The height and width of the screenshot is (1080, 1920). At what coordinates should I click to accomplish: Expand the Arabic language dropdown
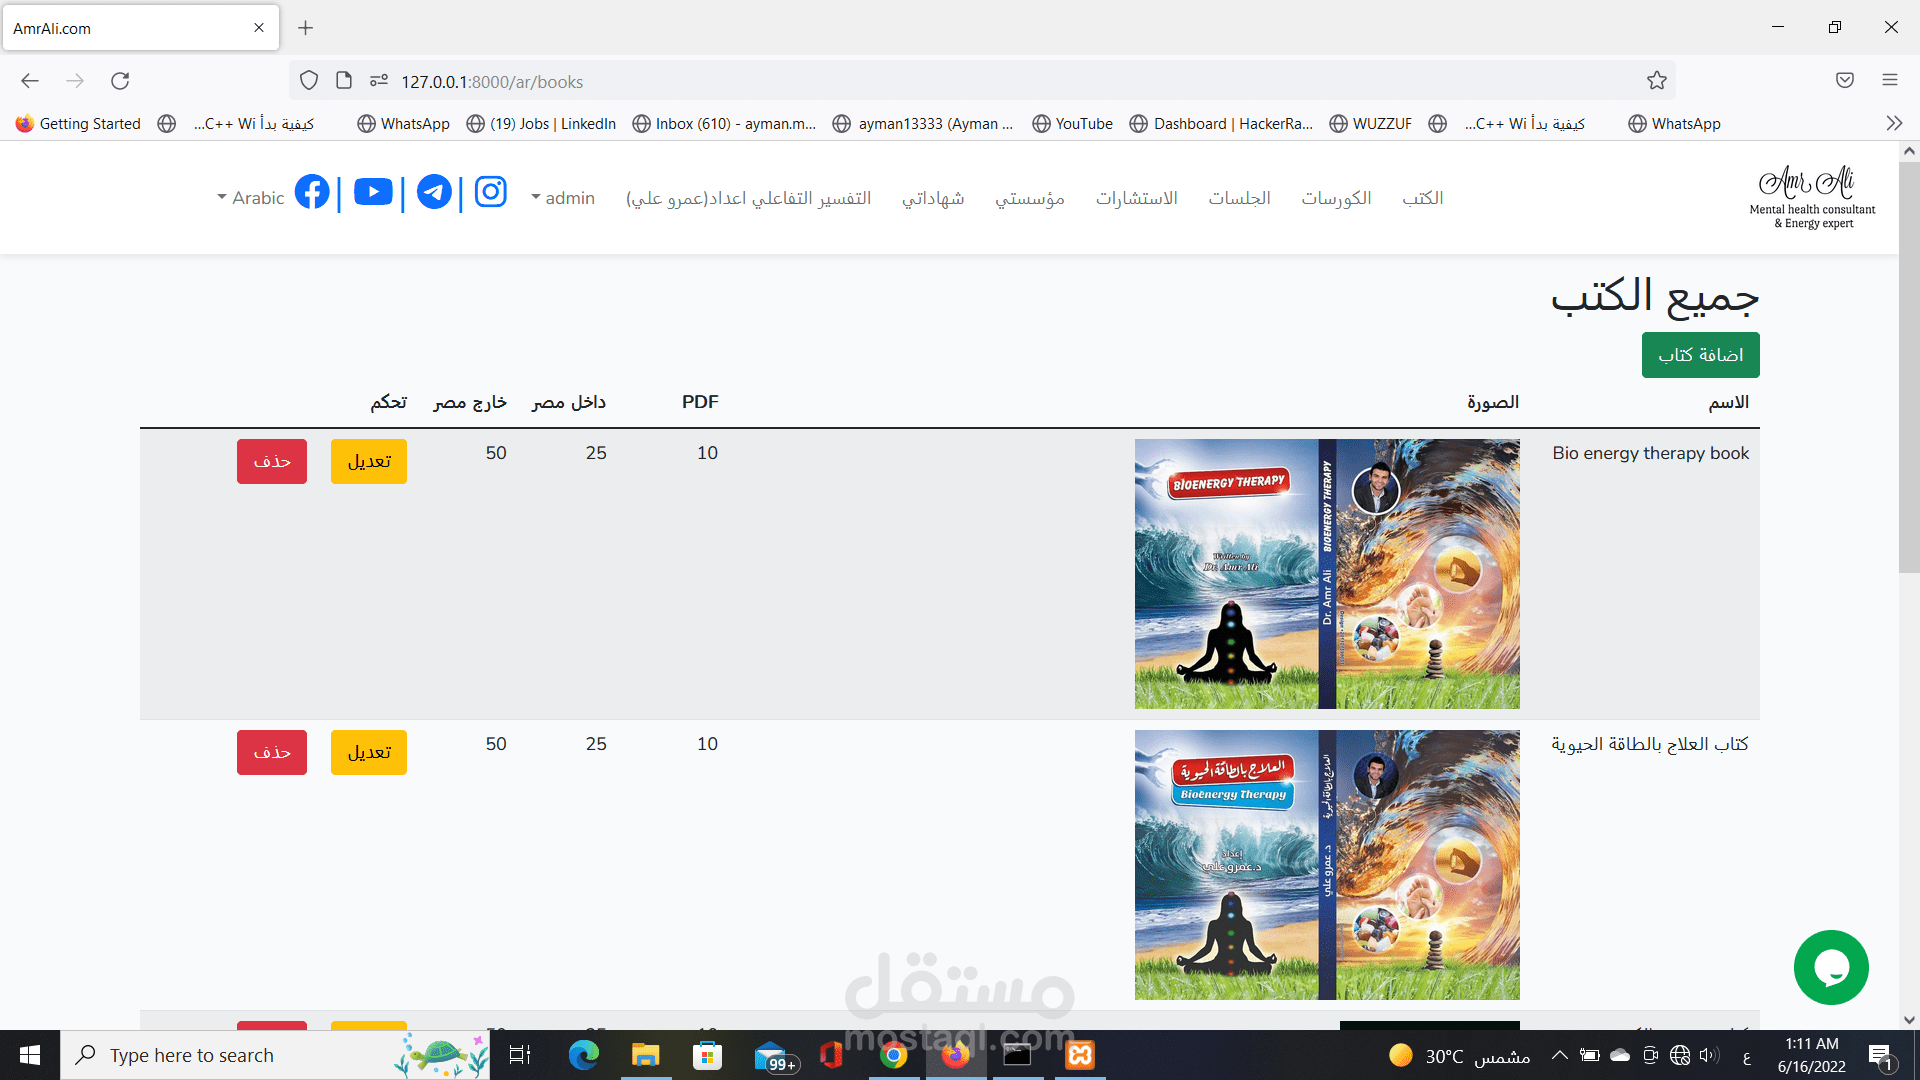coord(251,198)
